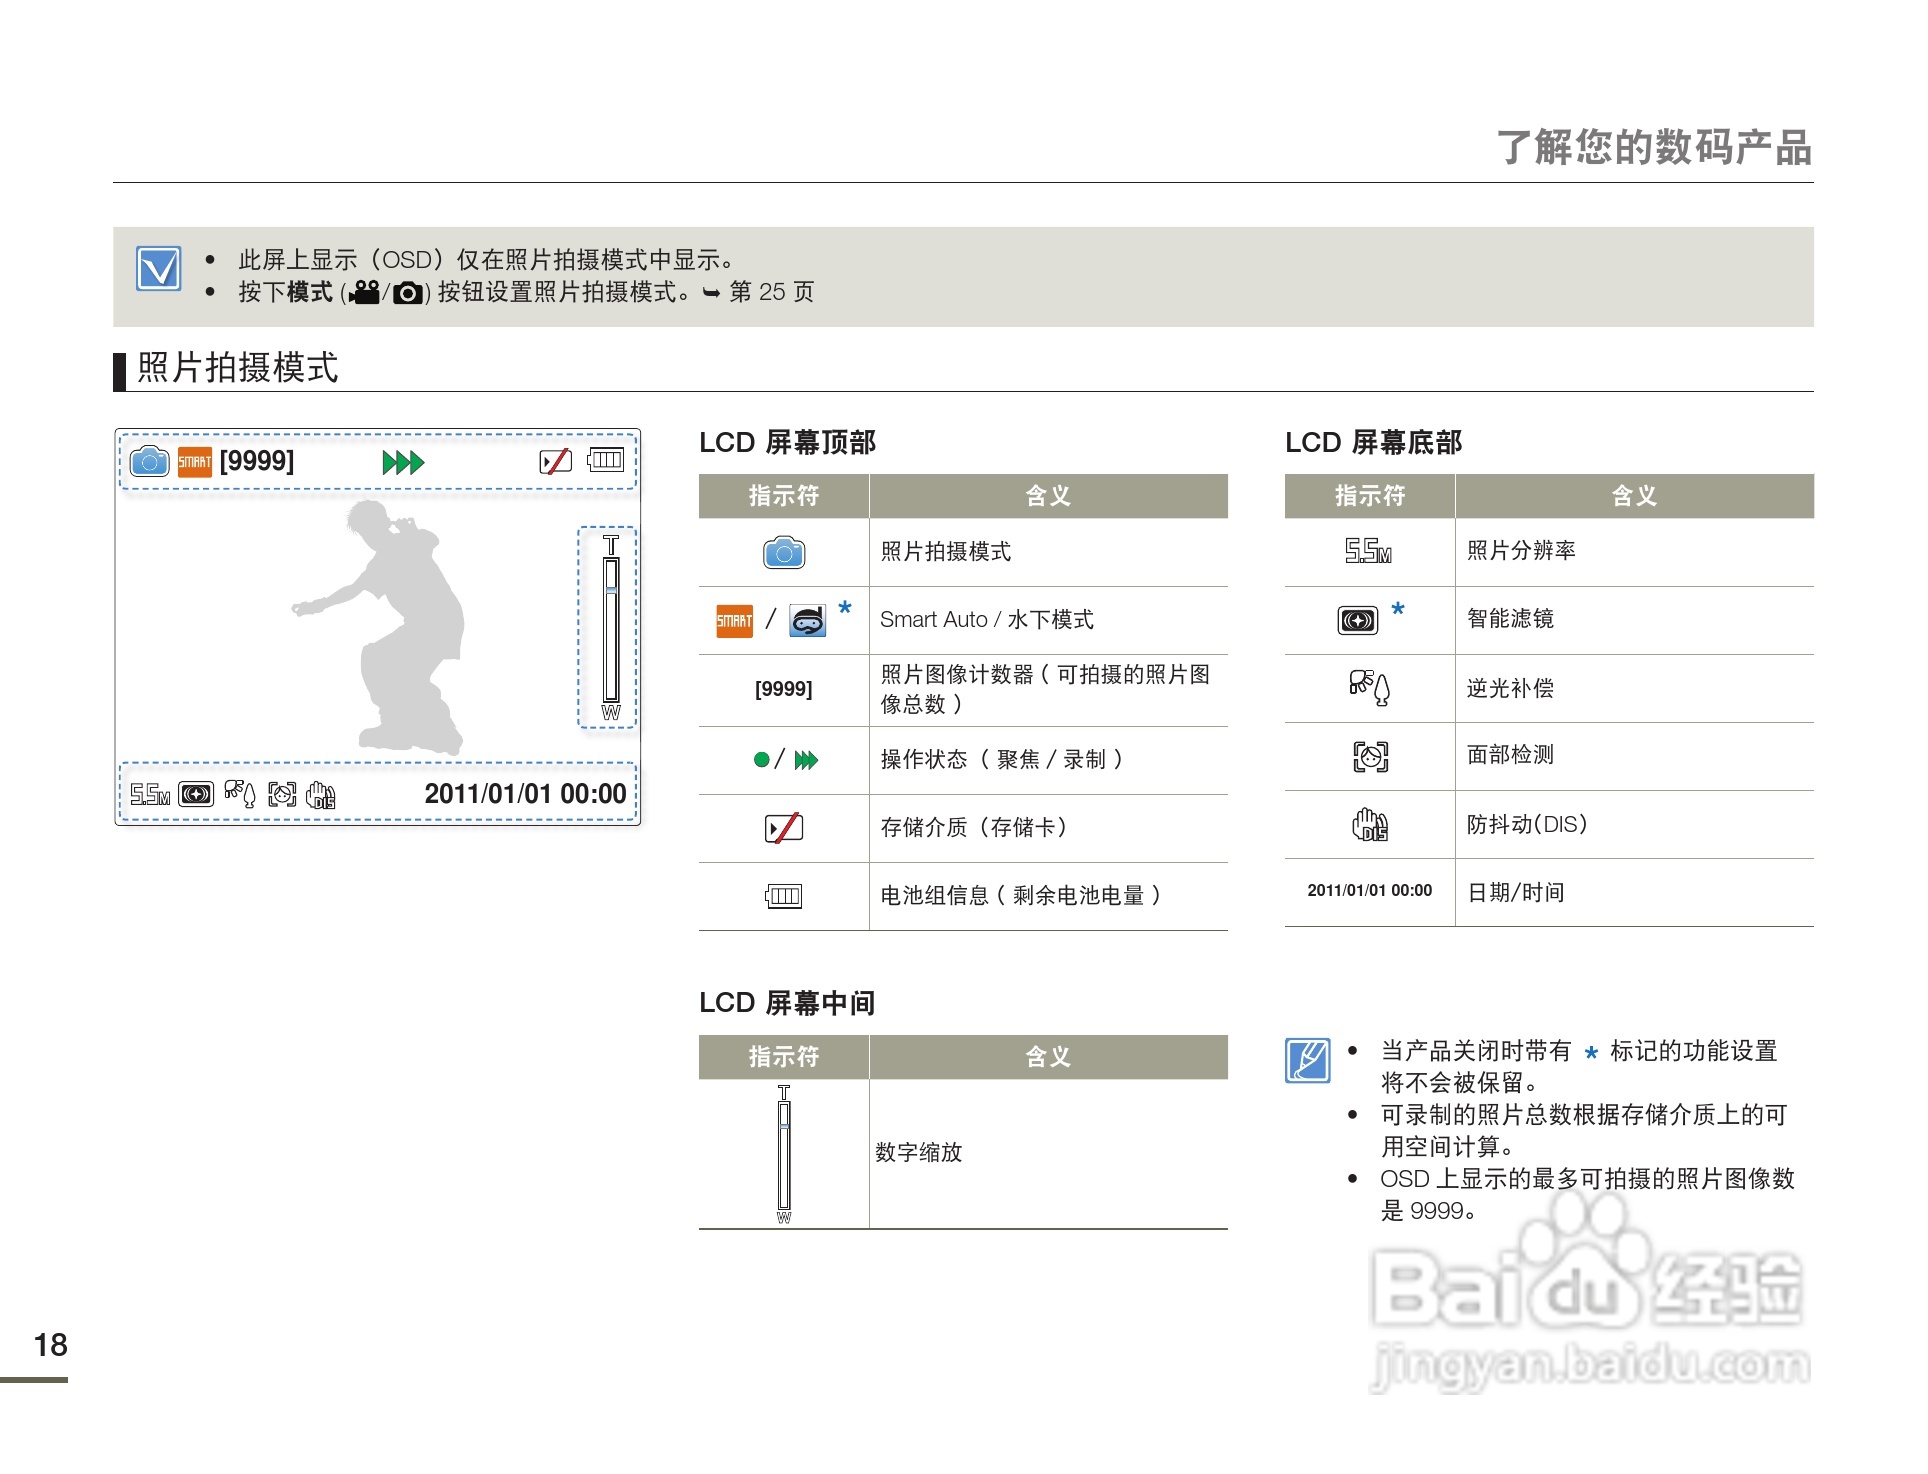Click the 'LCD 屏幕底部' table heading
The image size is (1928, 1474).
pos(1373,443)
